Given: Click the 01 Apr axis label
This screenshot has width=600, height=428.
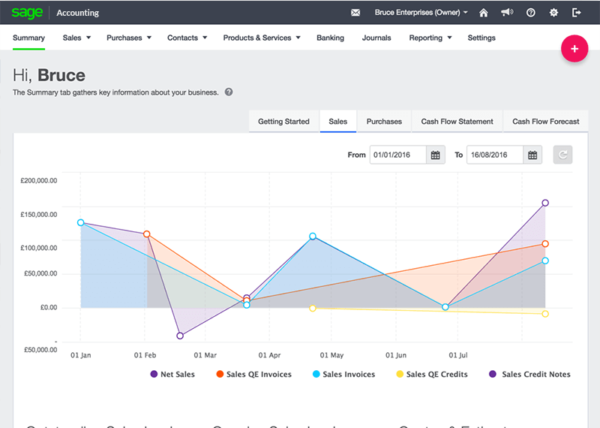Looking at the screenshot, I should [x=269, y=355].
